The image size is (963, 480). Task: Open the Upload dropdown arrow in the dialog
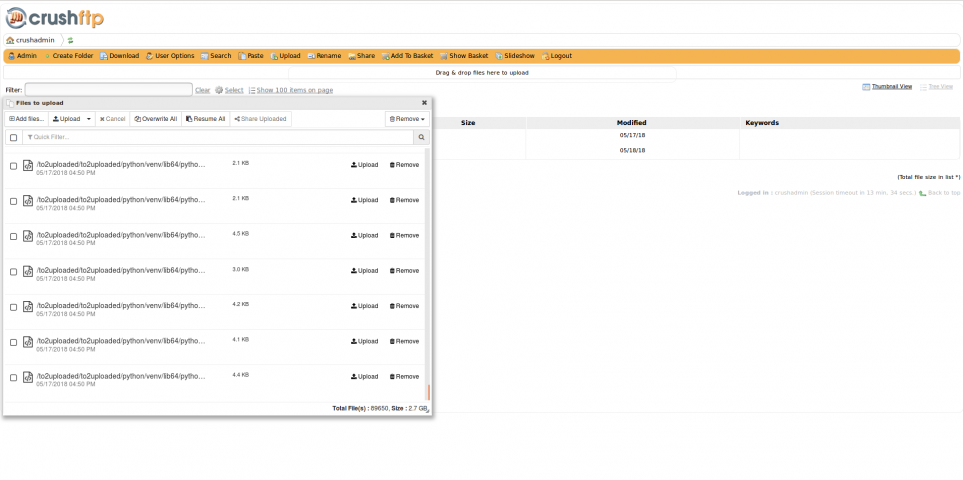pos(89,119)
